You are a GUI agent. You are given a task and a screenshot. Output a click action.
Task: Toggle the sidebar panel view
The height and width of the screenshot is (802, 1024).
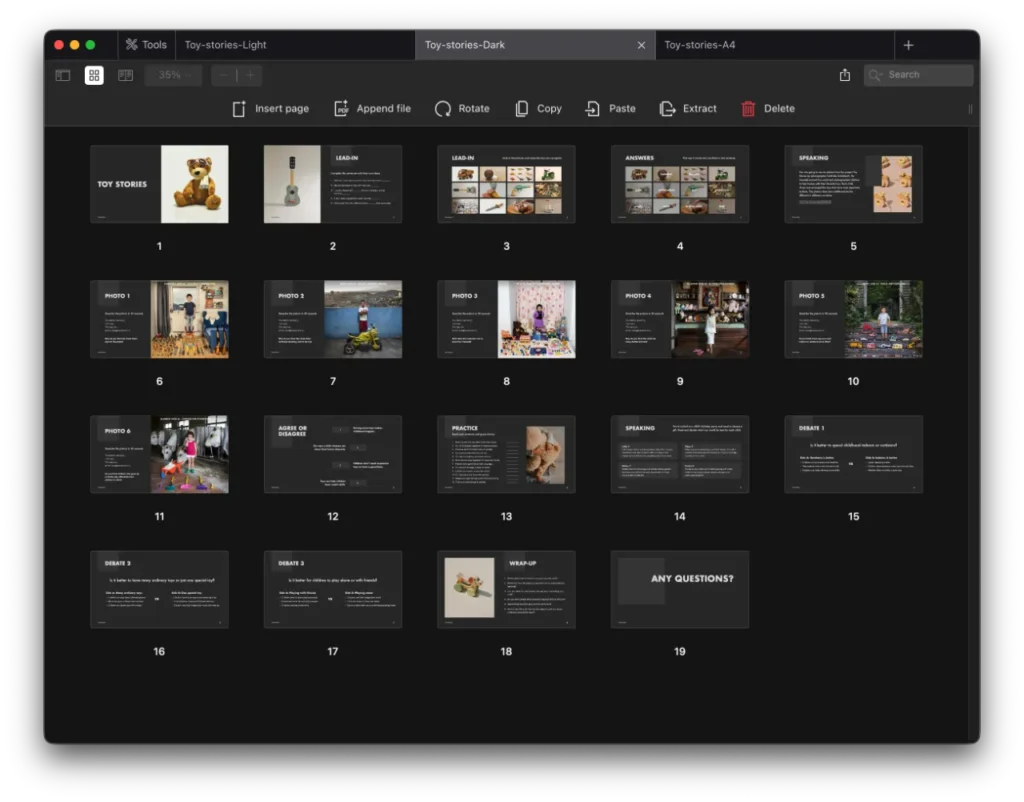point(63,75)
